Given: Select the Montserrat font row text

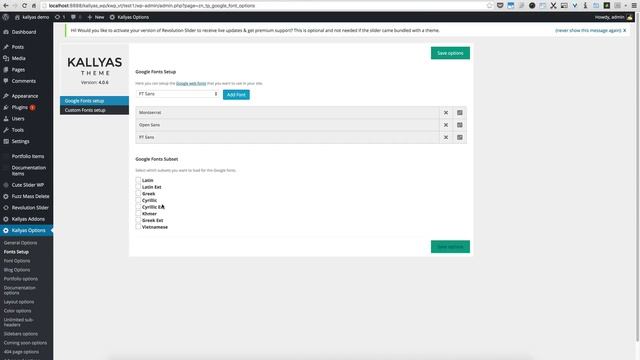Looking at the screenshot, I should [150, 113].
